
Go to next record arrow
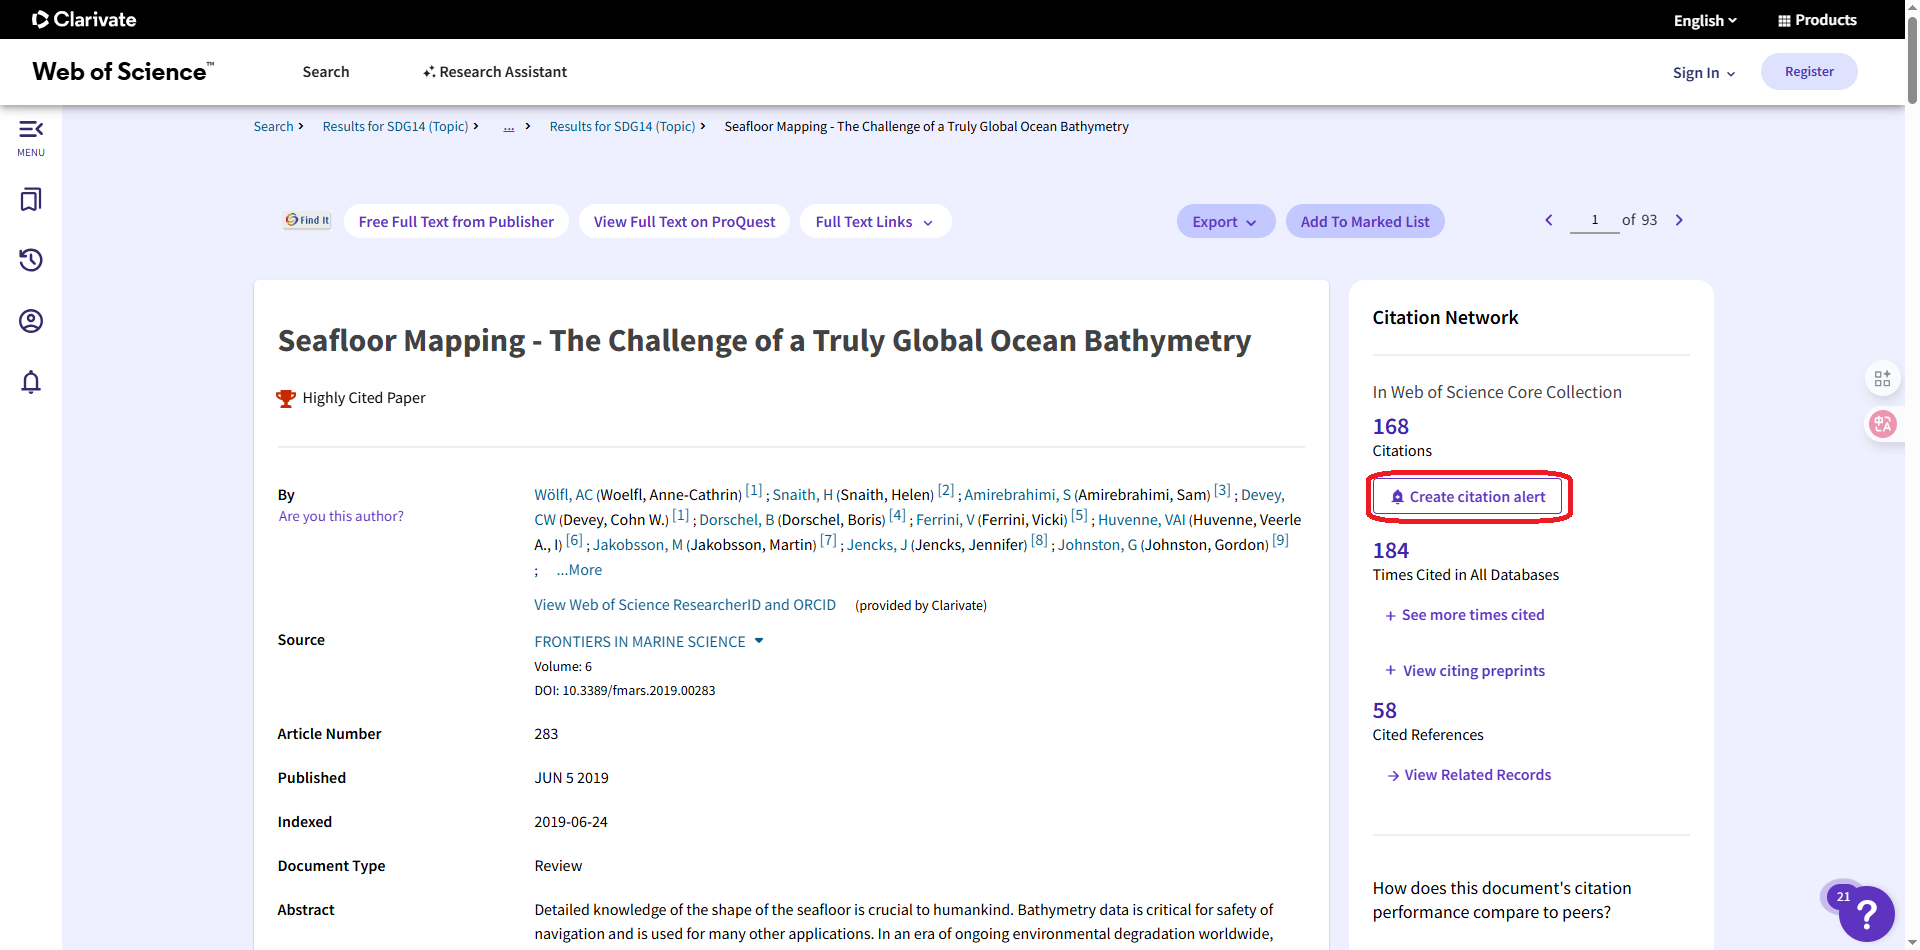point(1679,220)
